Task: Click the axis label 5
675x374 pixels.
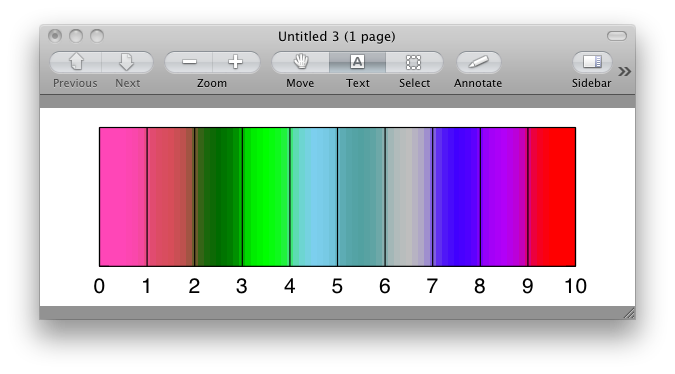Action: (337, 286)
